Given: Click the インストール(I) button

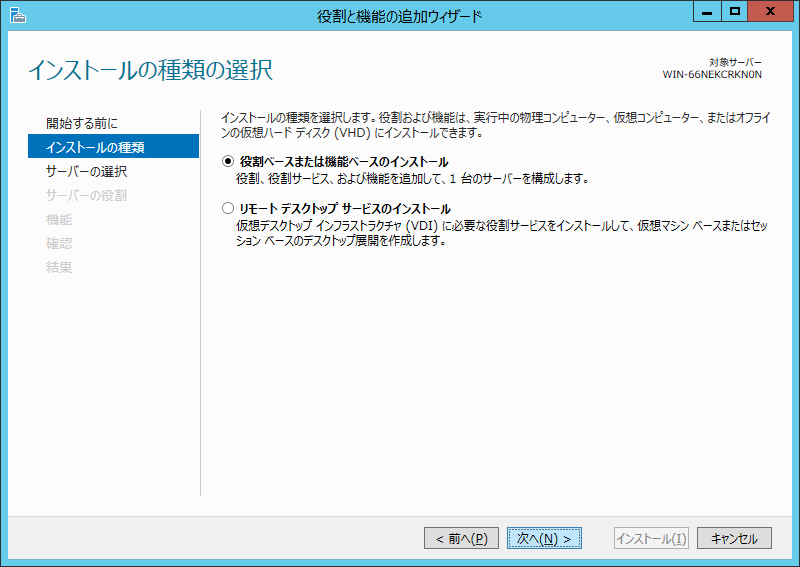Looking at the screenshot, I should [x=651, y=538].
